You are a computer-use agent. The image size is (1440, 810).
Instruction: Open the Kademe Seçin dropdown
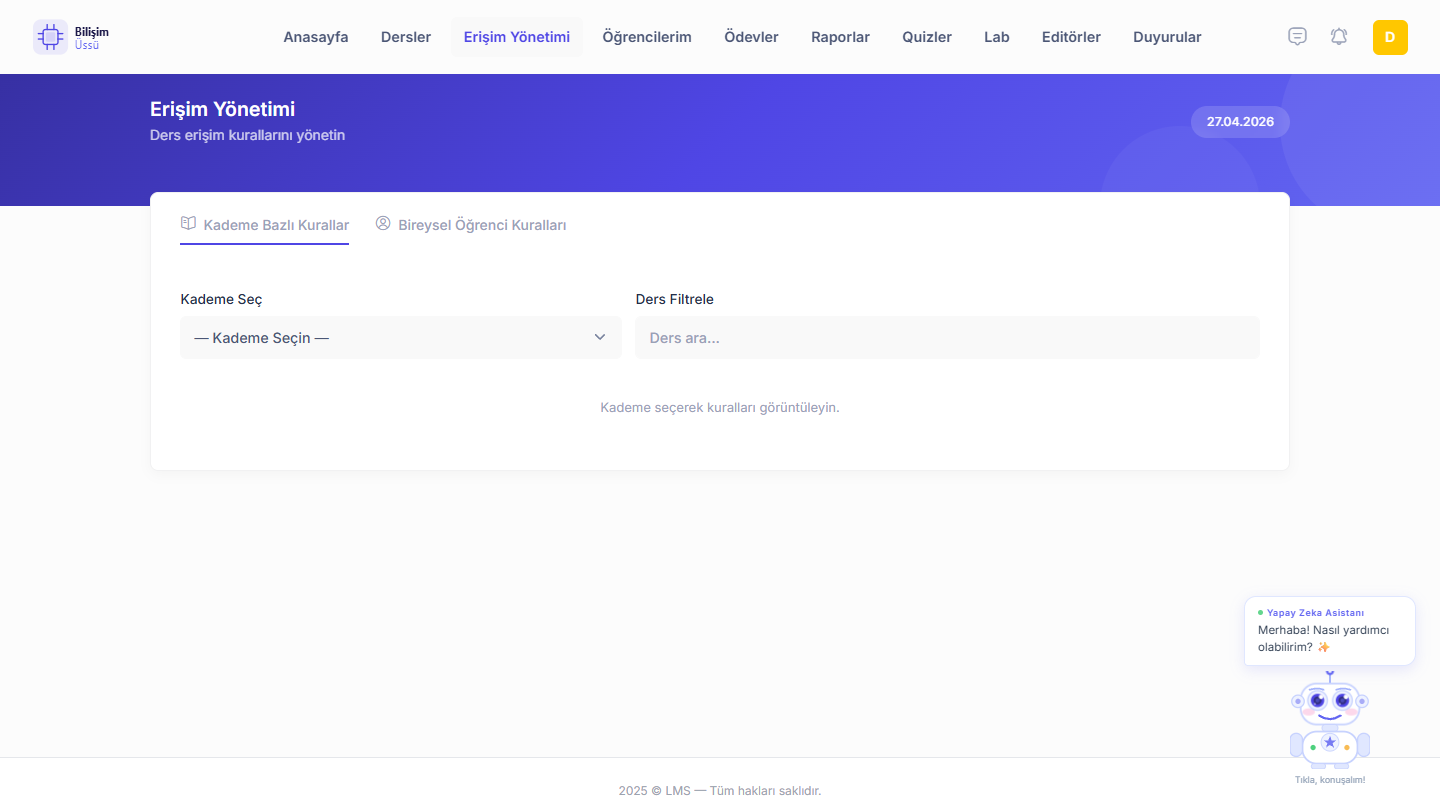coord(401,338)
